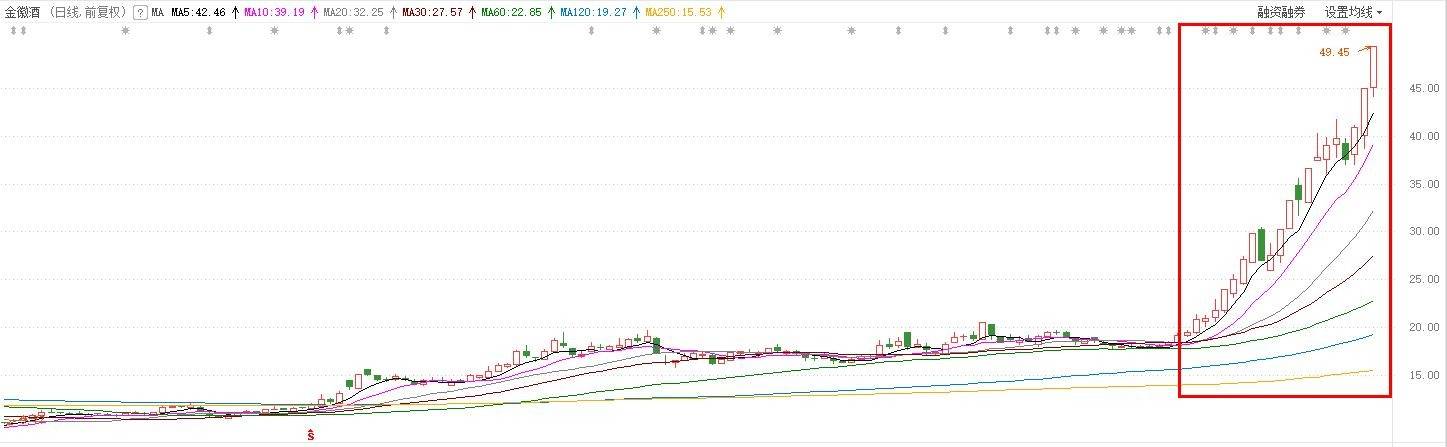Viewport: 1447px width, 447px height.
Task: Click the red S marker below the chart
Action: click(x=311, y=435)
